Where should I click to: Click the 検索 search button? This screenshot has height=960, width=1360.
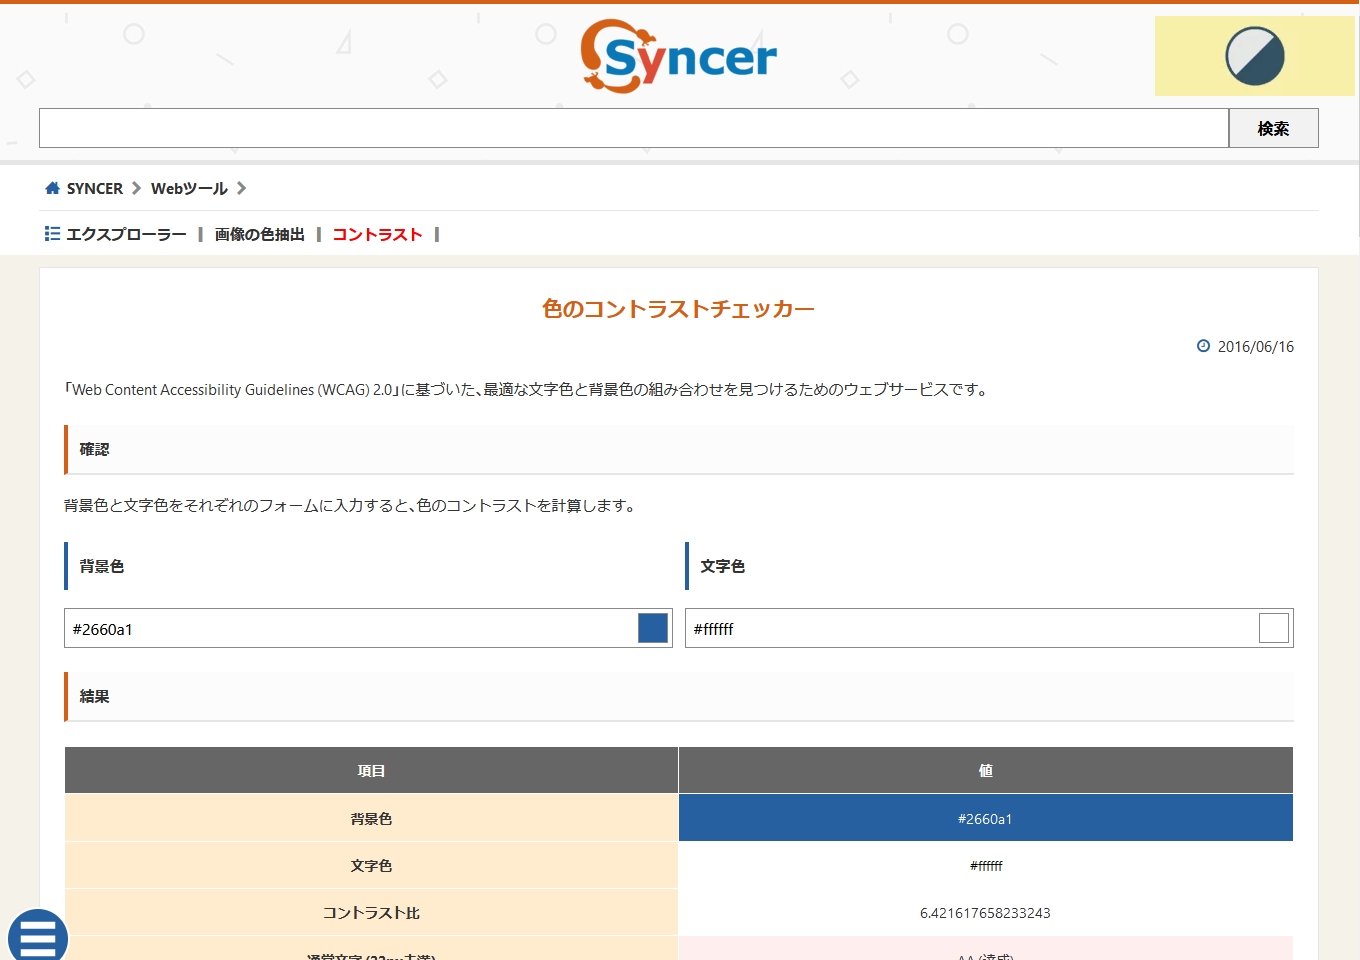click(x=1273, y=128)
